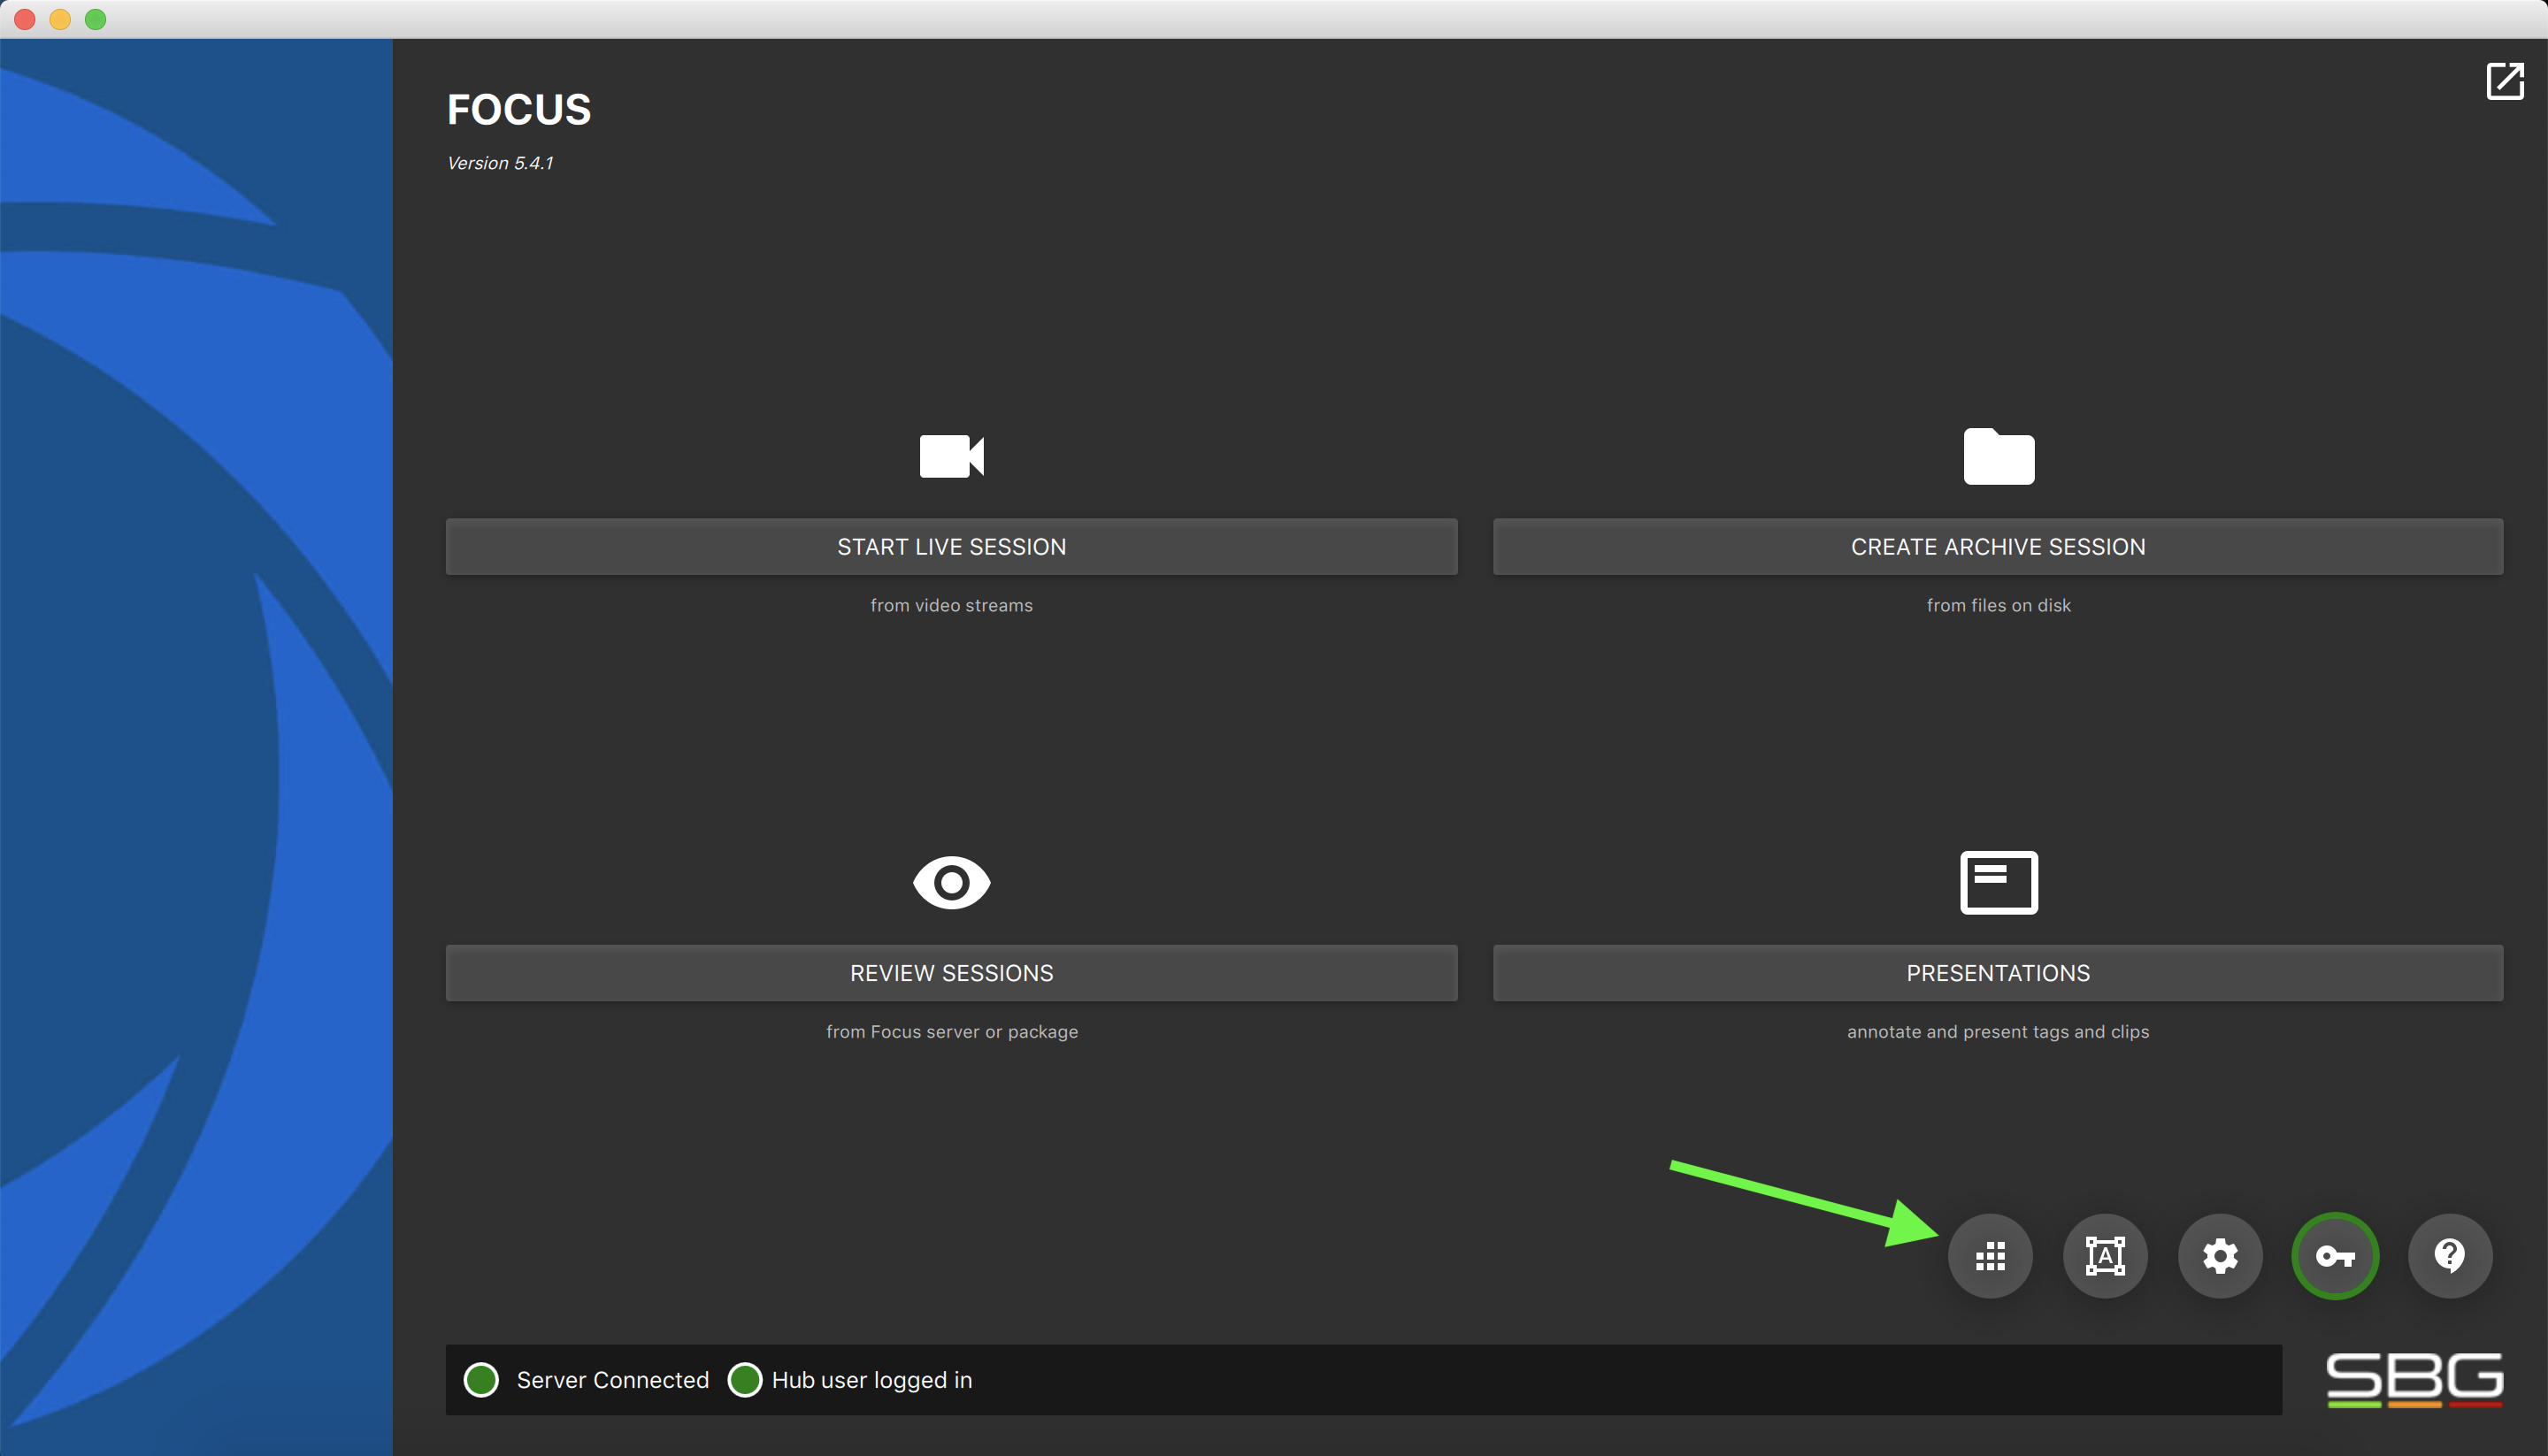Click 'from Focus server or package' caption
This screenshot has height=1456, width=2548.
[952, 1032]
